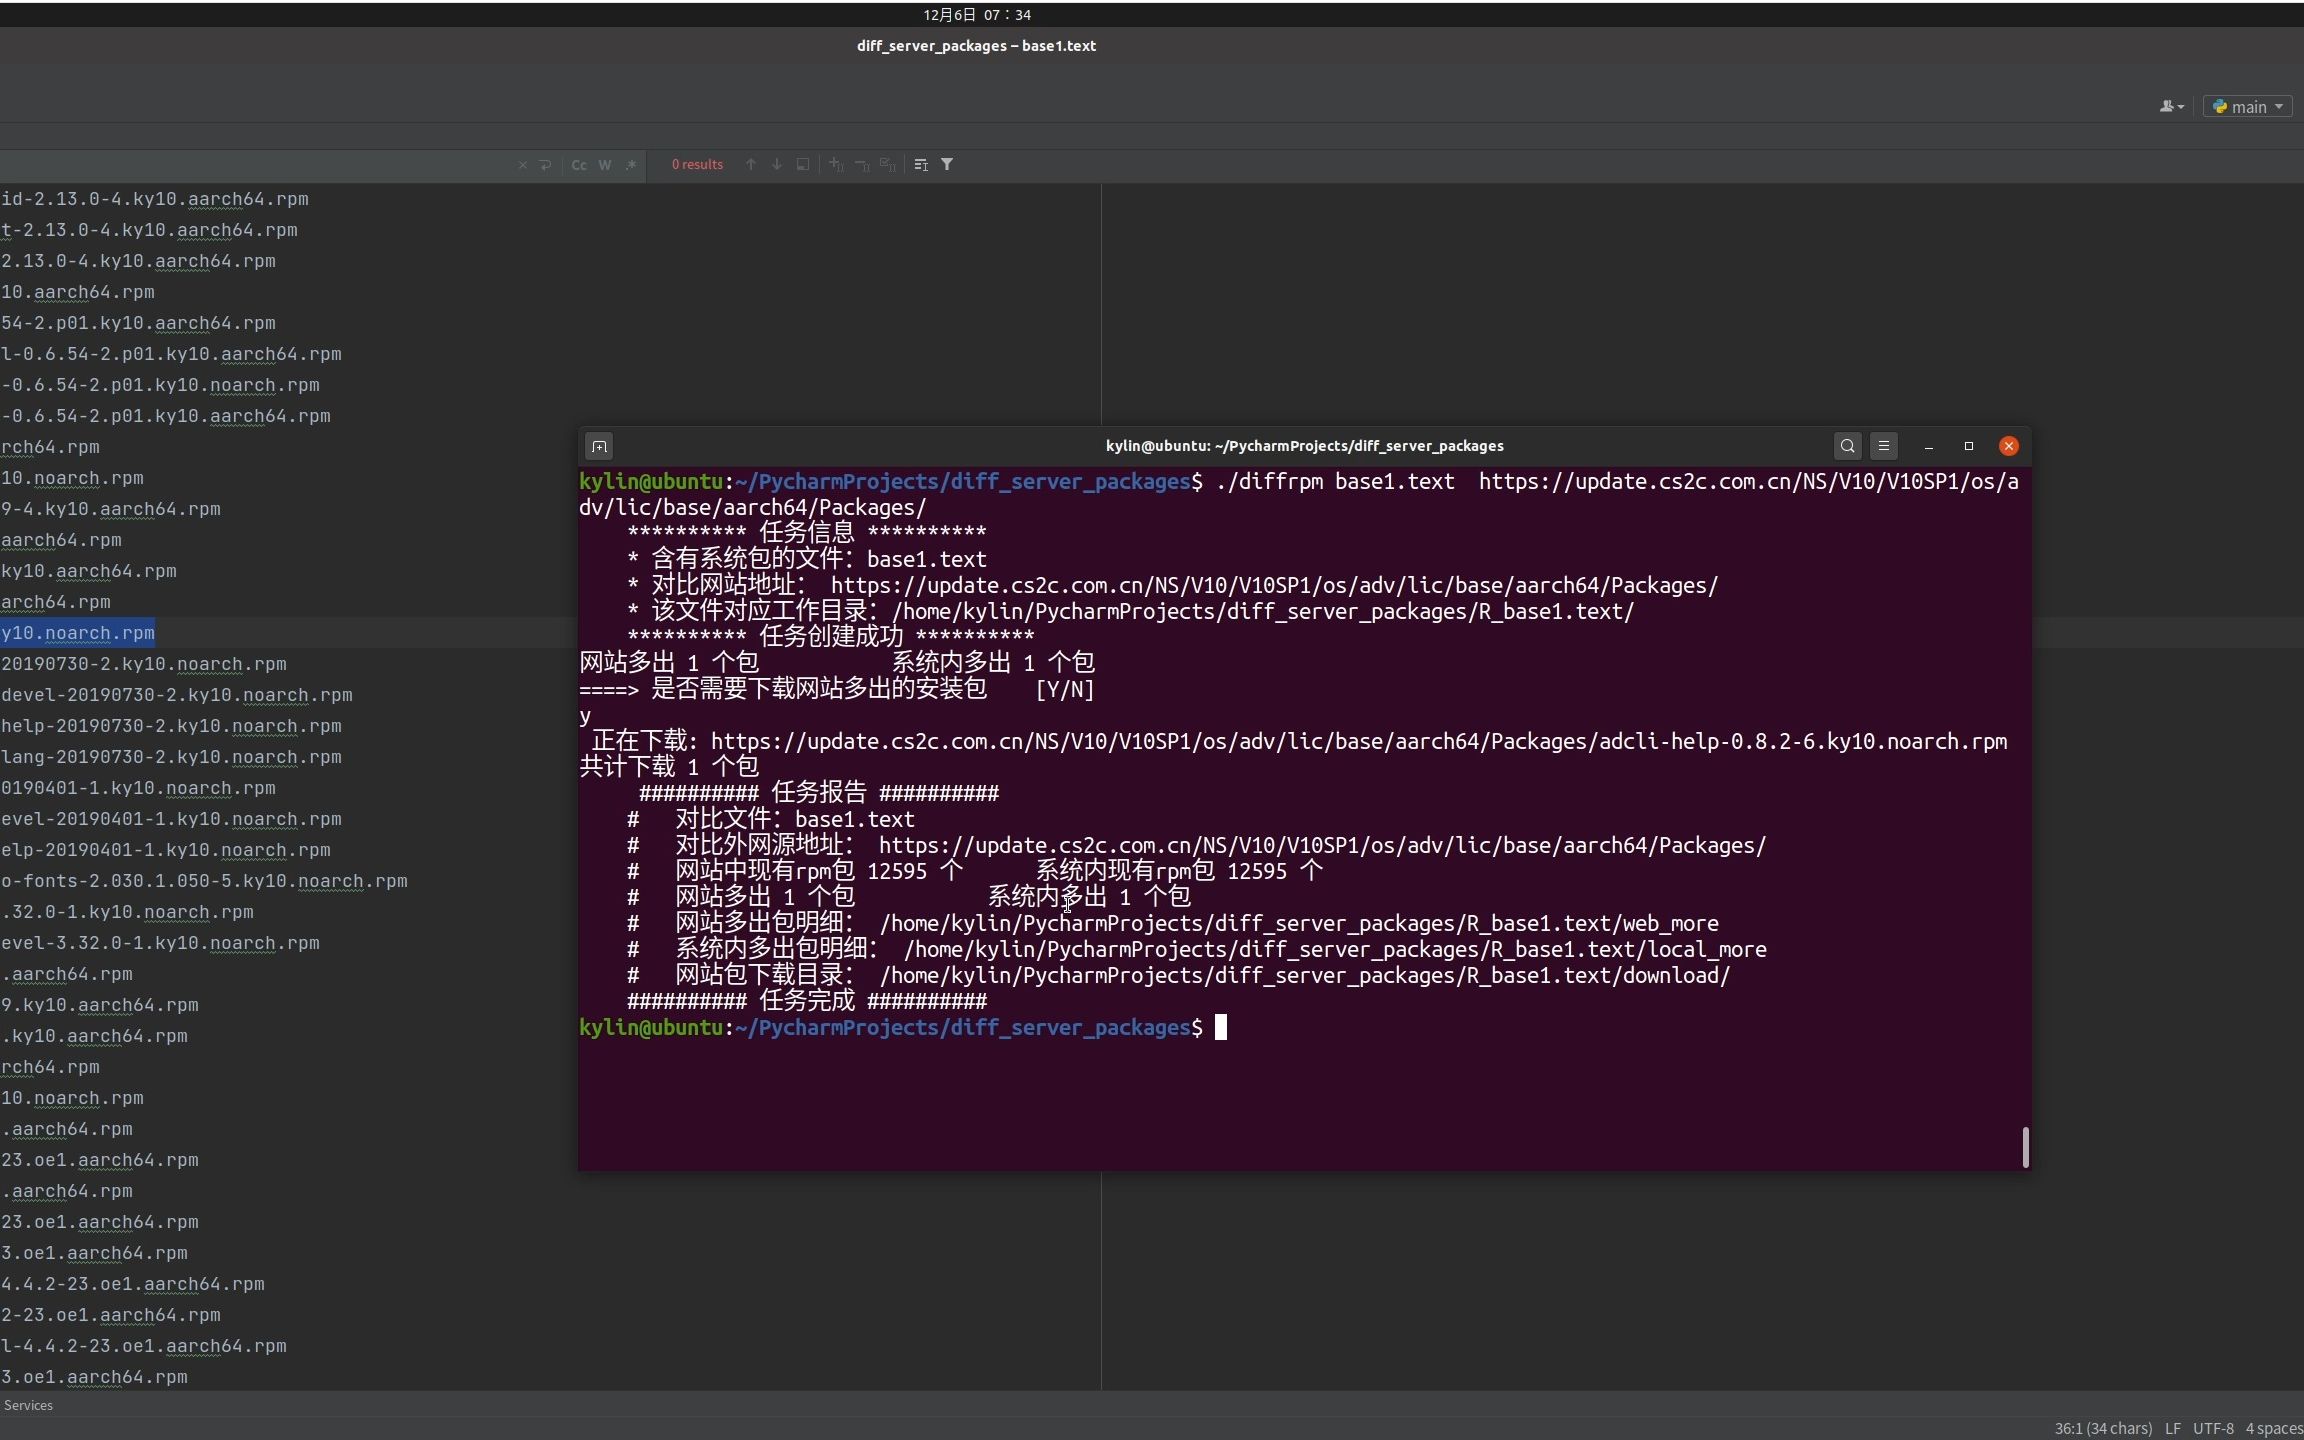Click terminal search magnifier icon
The height and width of the screenshot is (1440, 2304).
[1847, 446]
